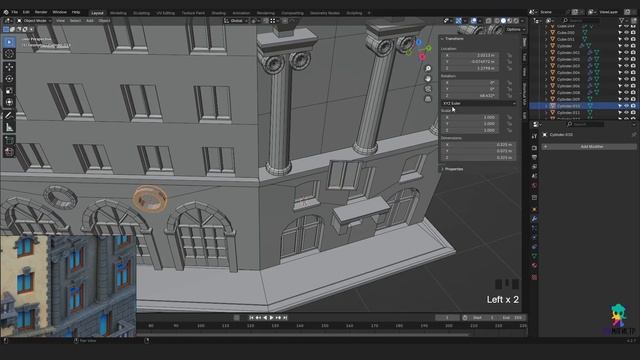Select the Select Box tool

click(9, 42)
